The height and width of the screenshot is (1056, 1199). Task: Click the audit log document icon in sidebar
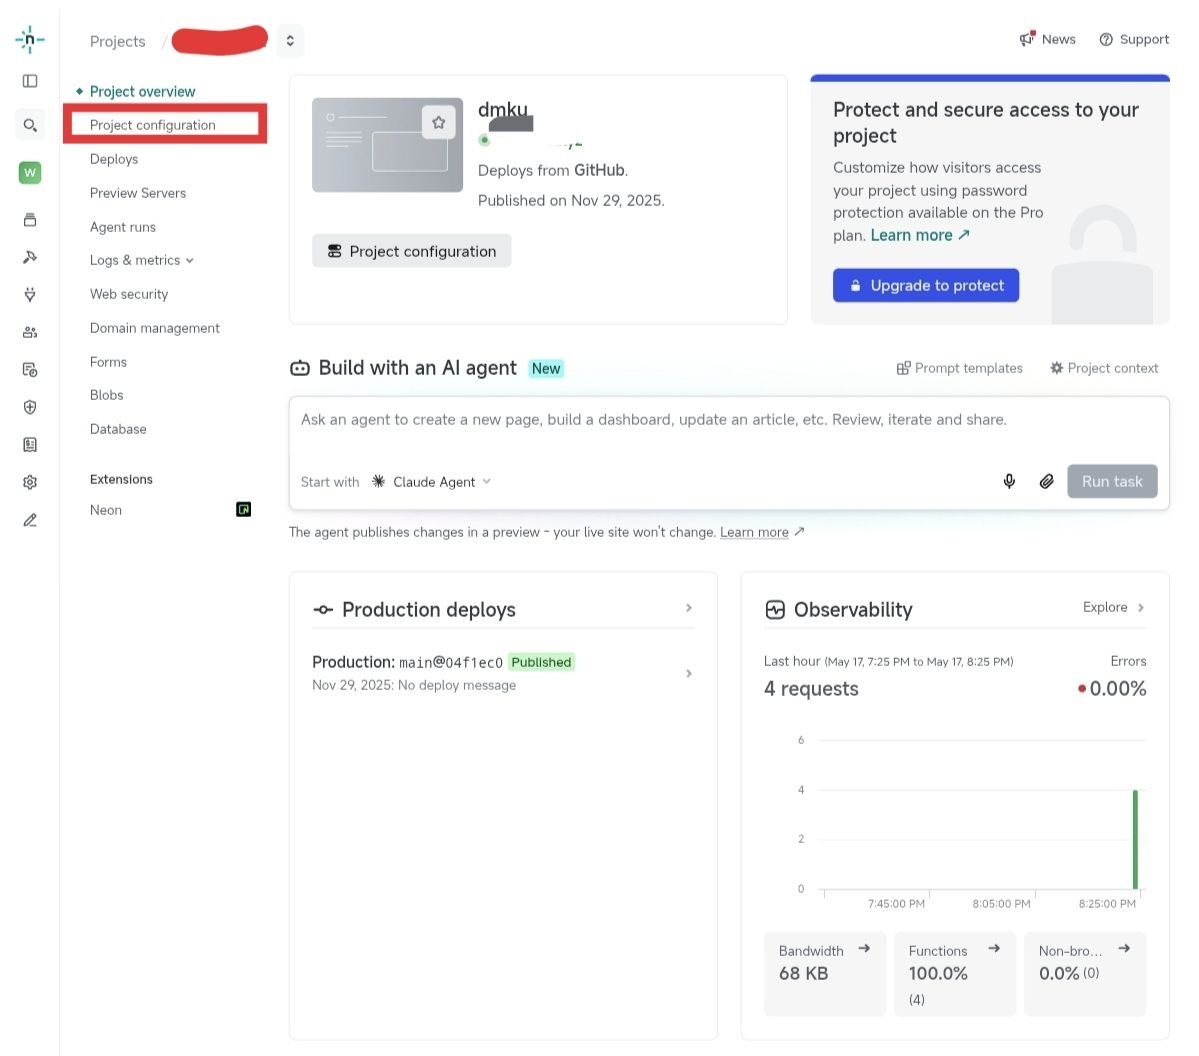[30, 370]
